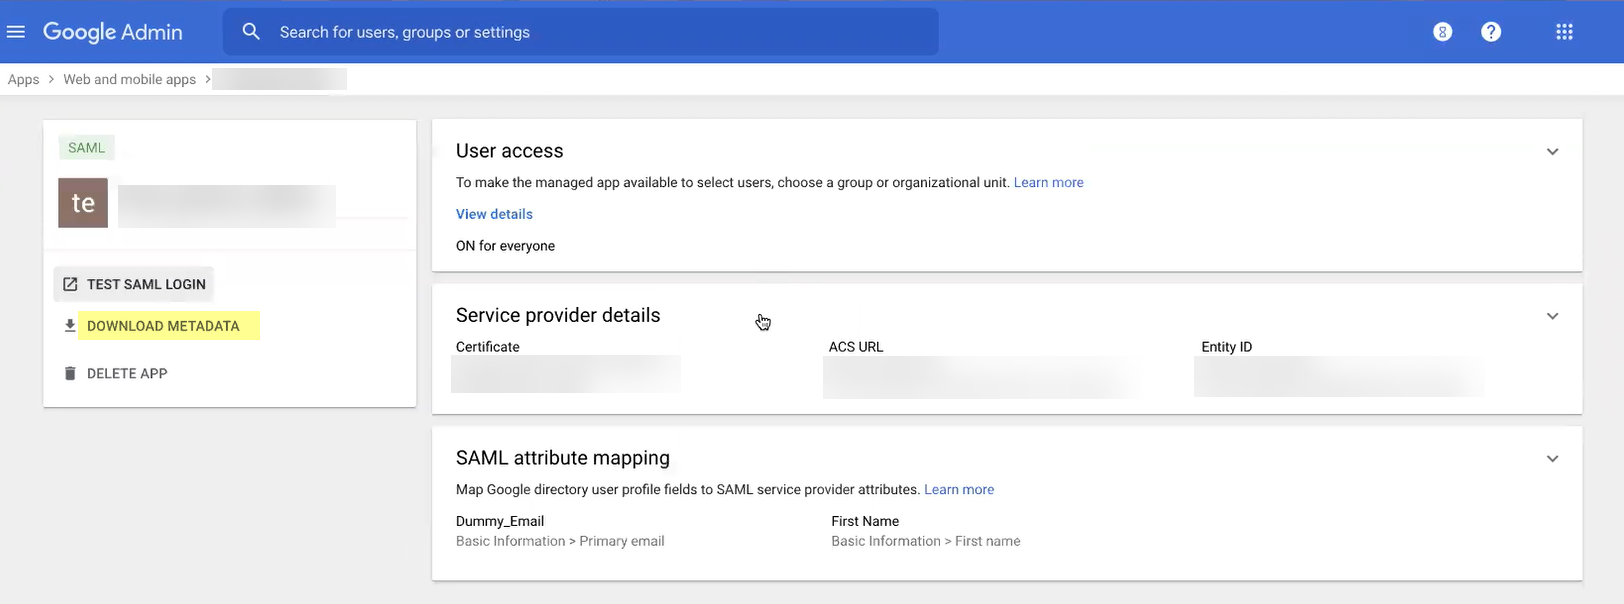1624x604 pixels.
Task: Expand the SAML attribute mapping chevron
Action: 1552,459
